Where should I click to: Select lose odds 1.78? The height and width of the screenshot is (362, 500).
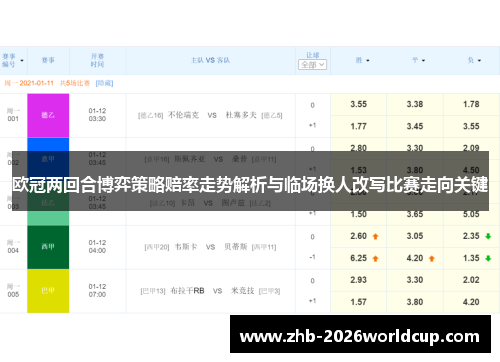pyautogui.click(x=471, y=105)
